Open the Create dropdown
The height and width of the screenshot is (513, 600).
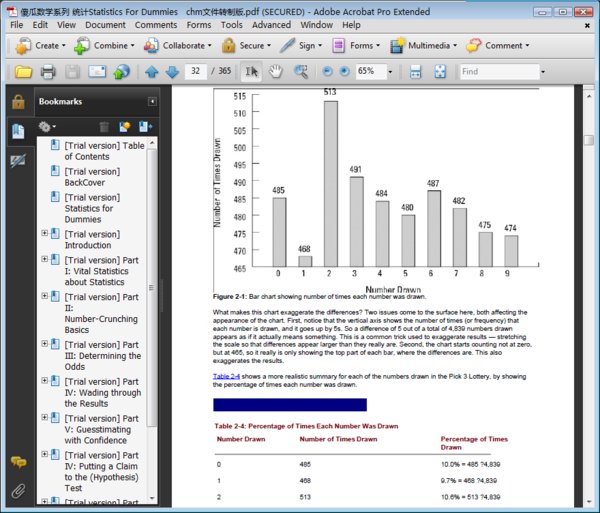pyautogui.click(x=41, y=46)
